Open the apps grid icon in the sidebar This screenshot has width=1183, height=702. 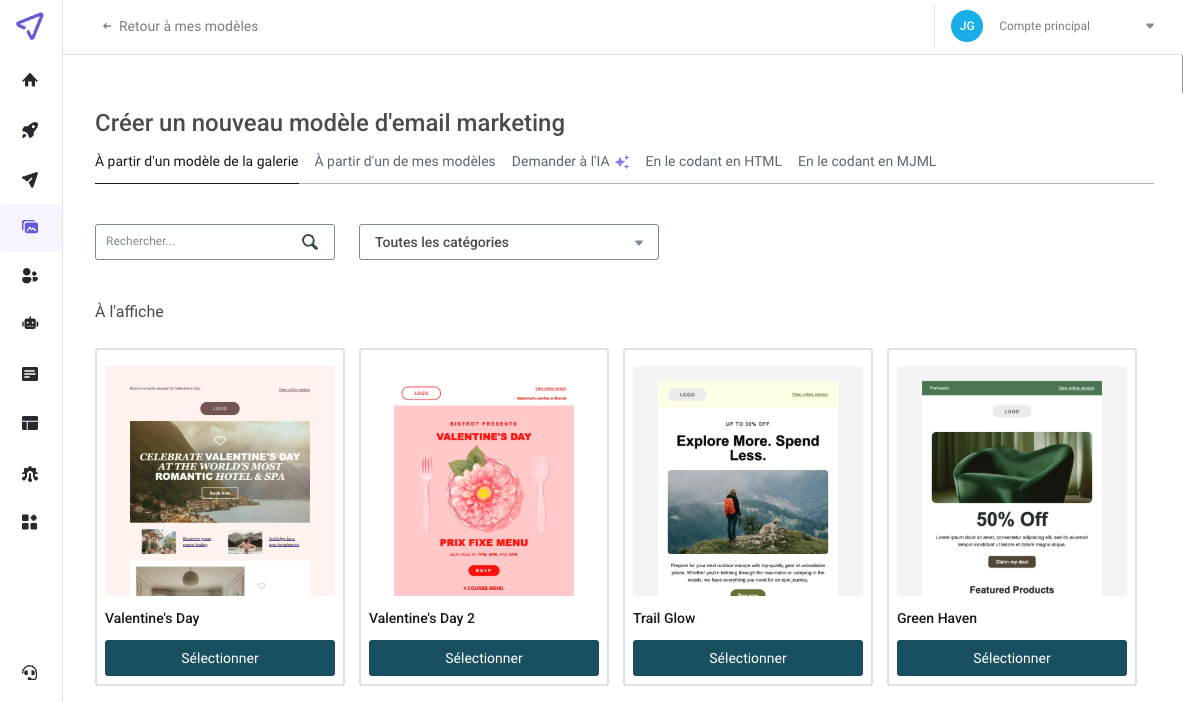[30, 522]
